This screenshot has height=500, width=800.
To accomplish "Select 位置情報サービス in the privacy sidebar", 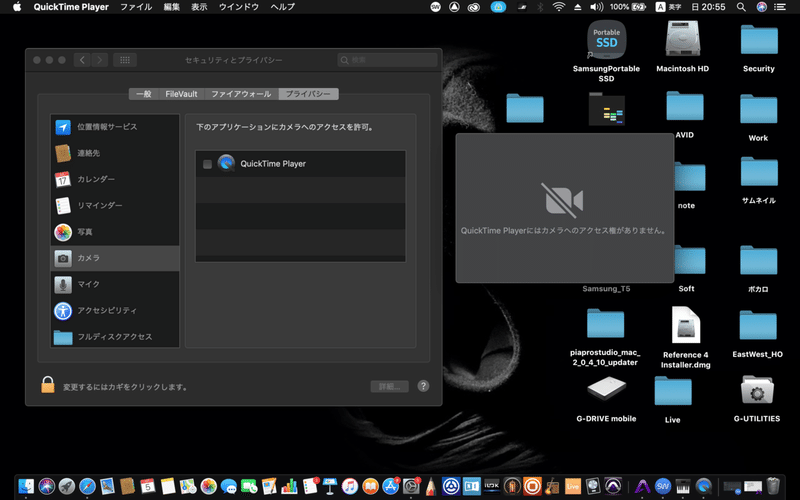I will (115, 127).
